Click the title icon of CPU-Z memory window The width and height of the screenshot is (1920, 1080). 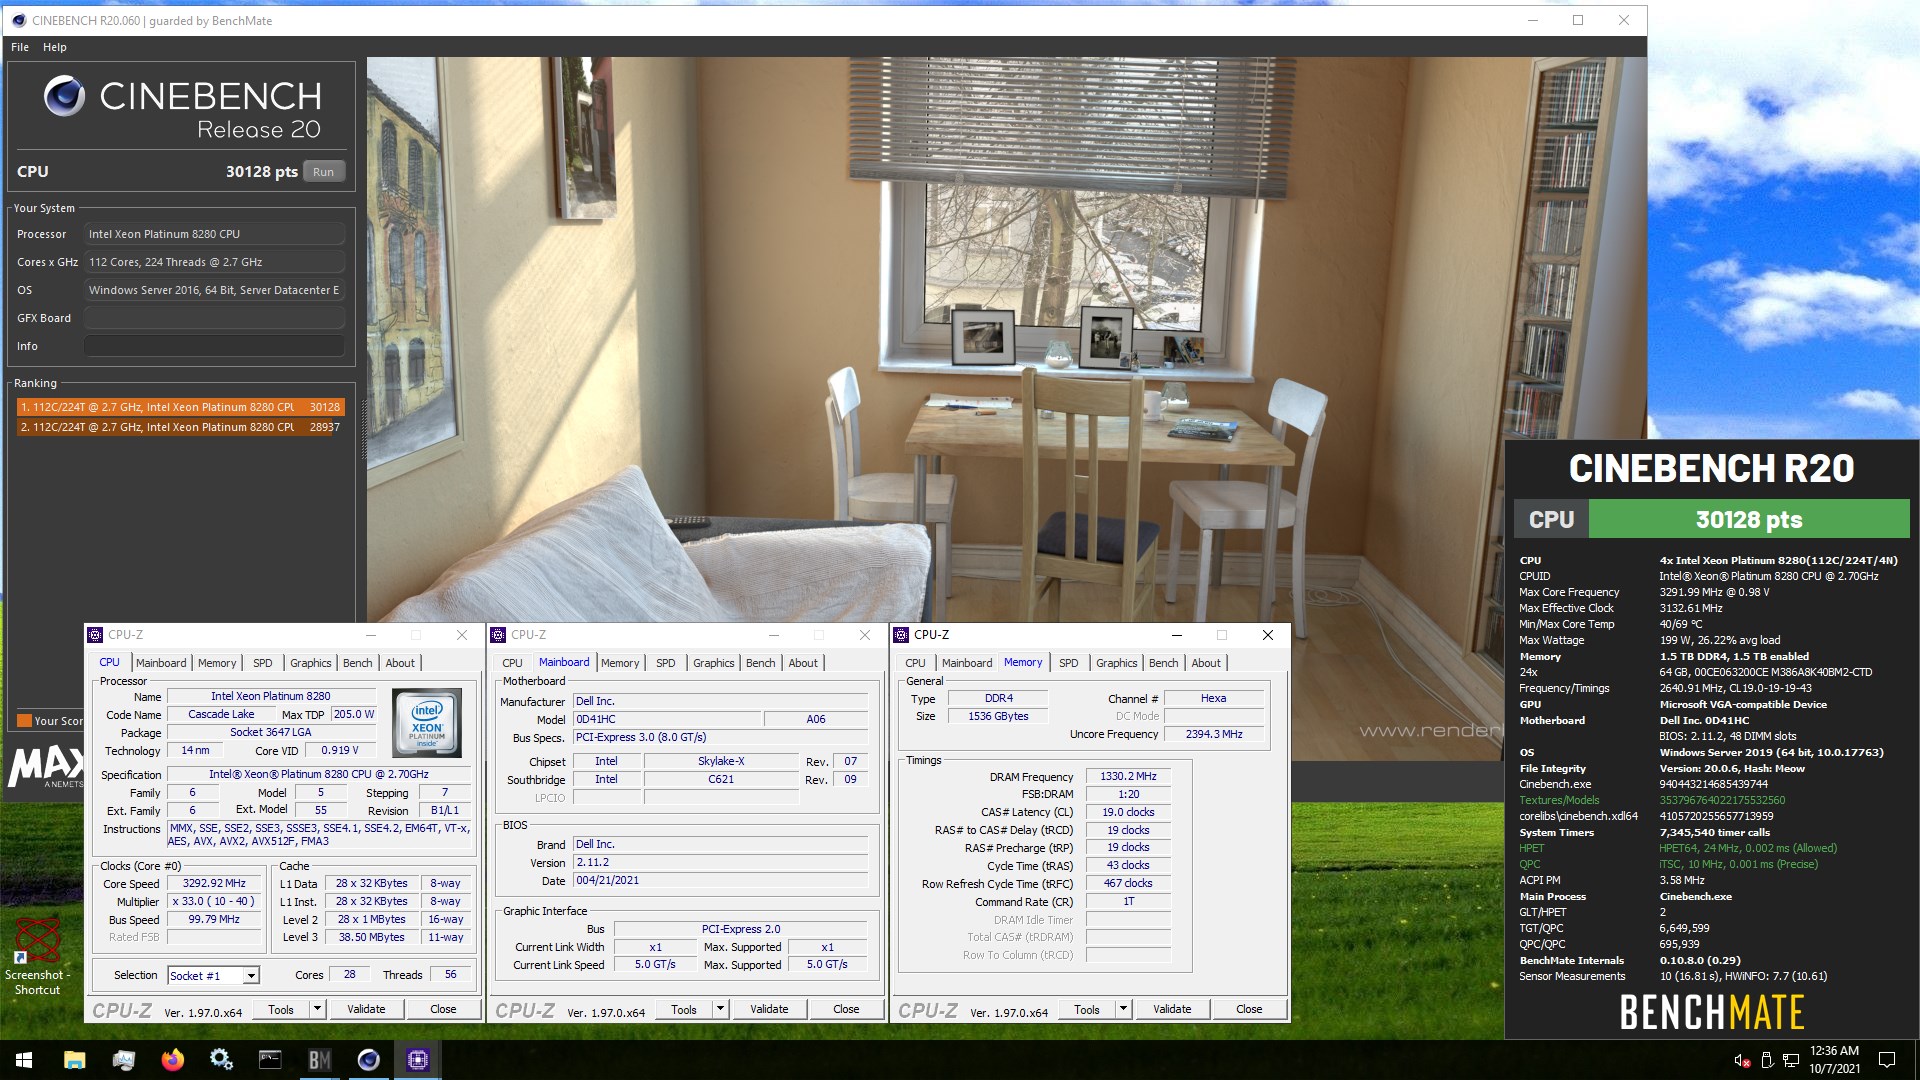(x=901, y=635)
